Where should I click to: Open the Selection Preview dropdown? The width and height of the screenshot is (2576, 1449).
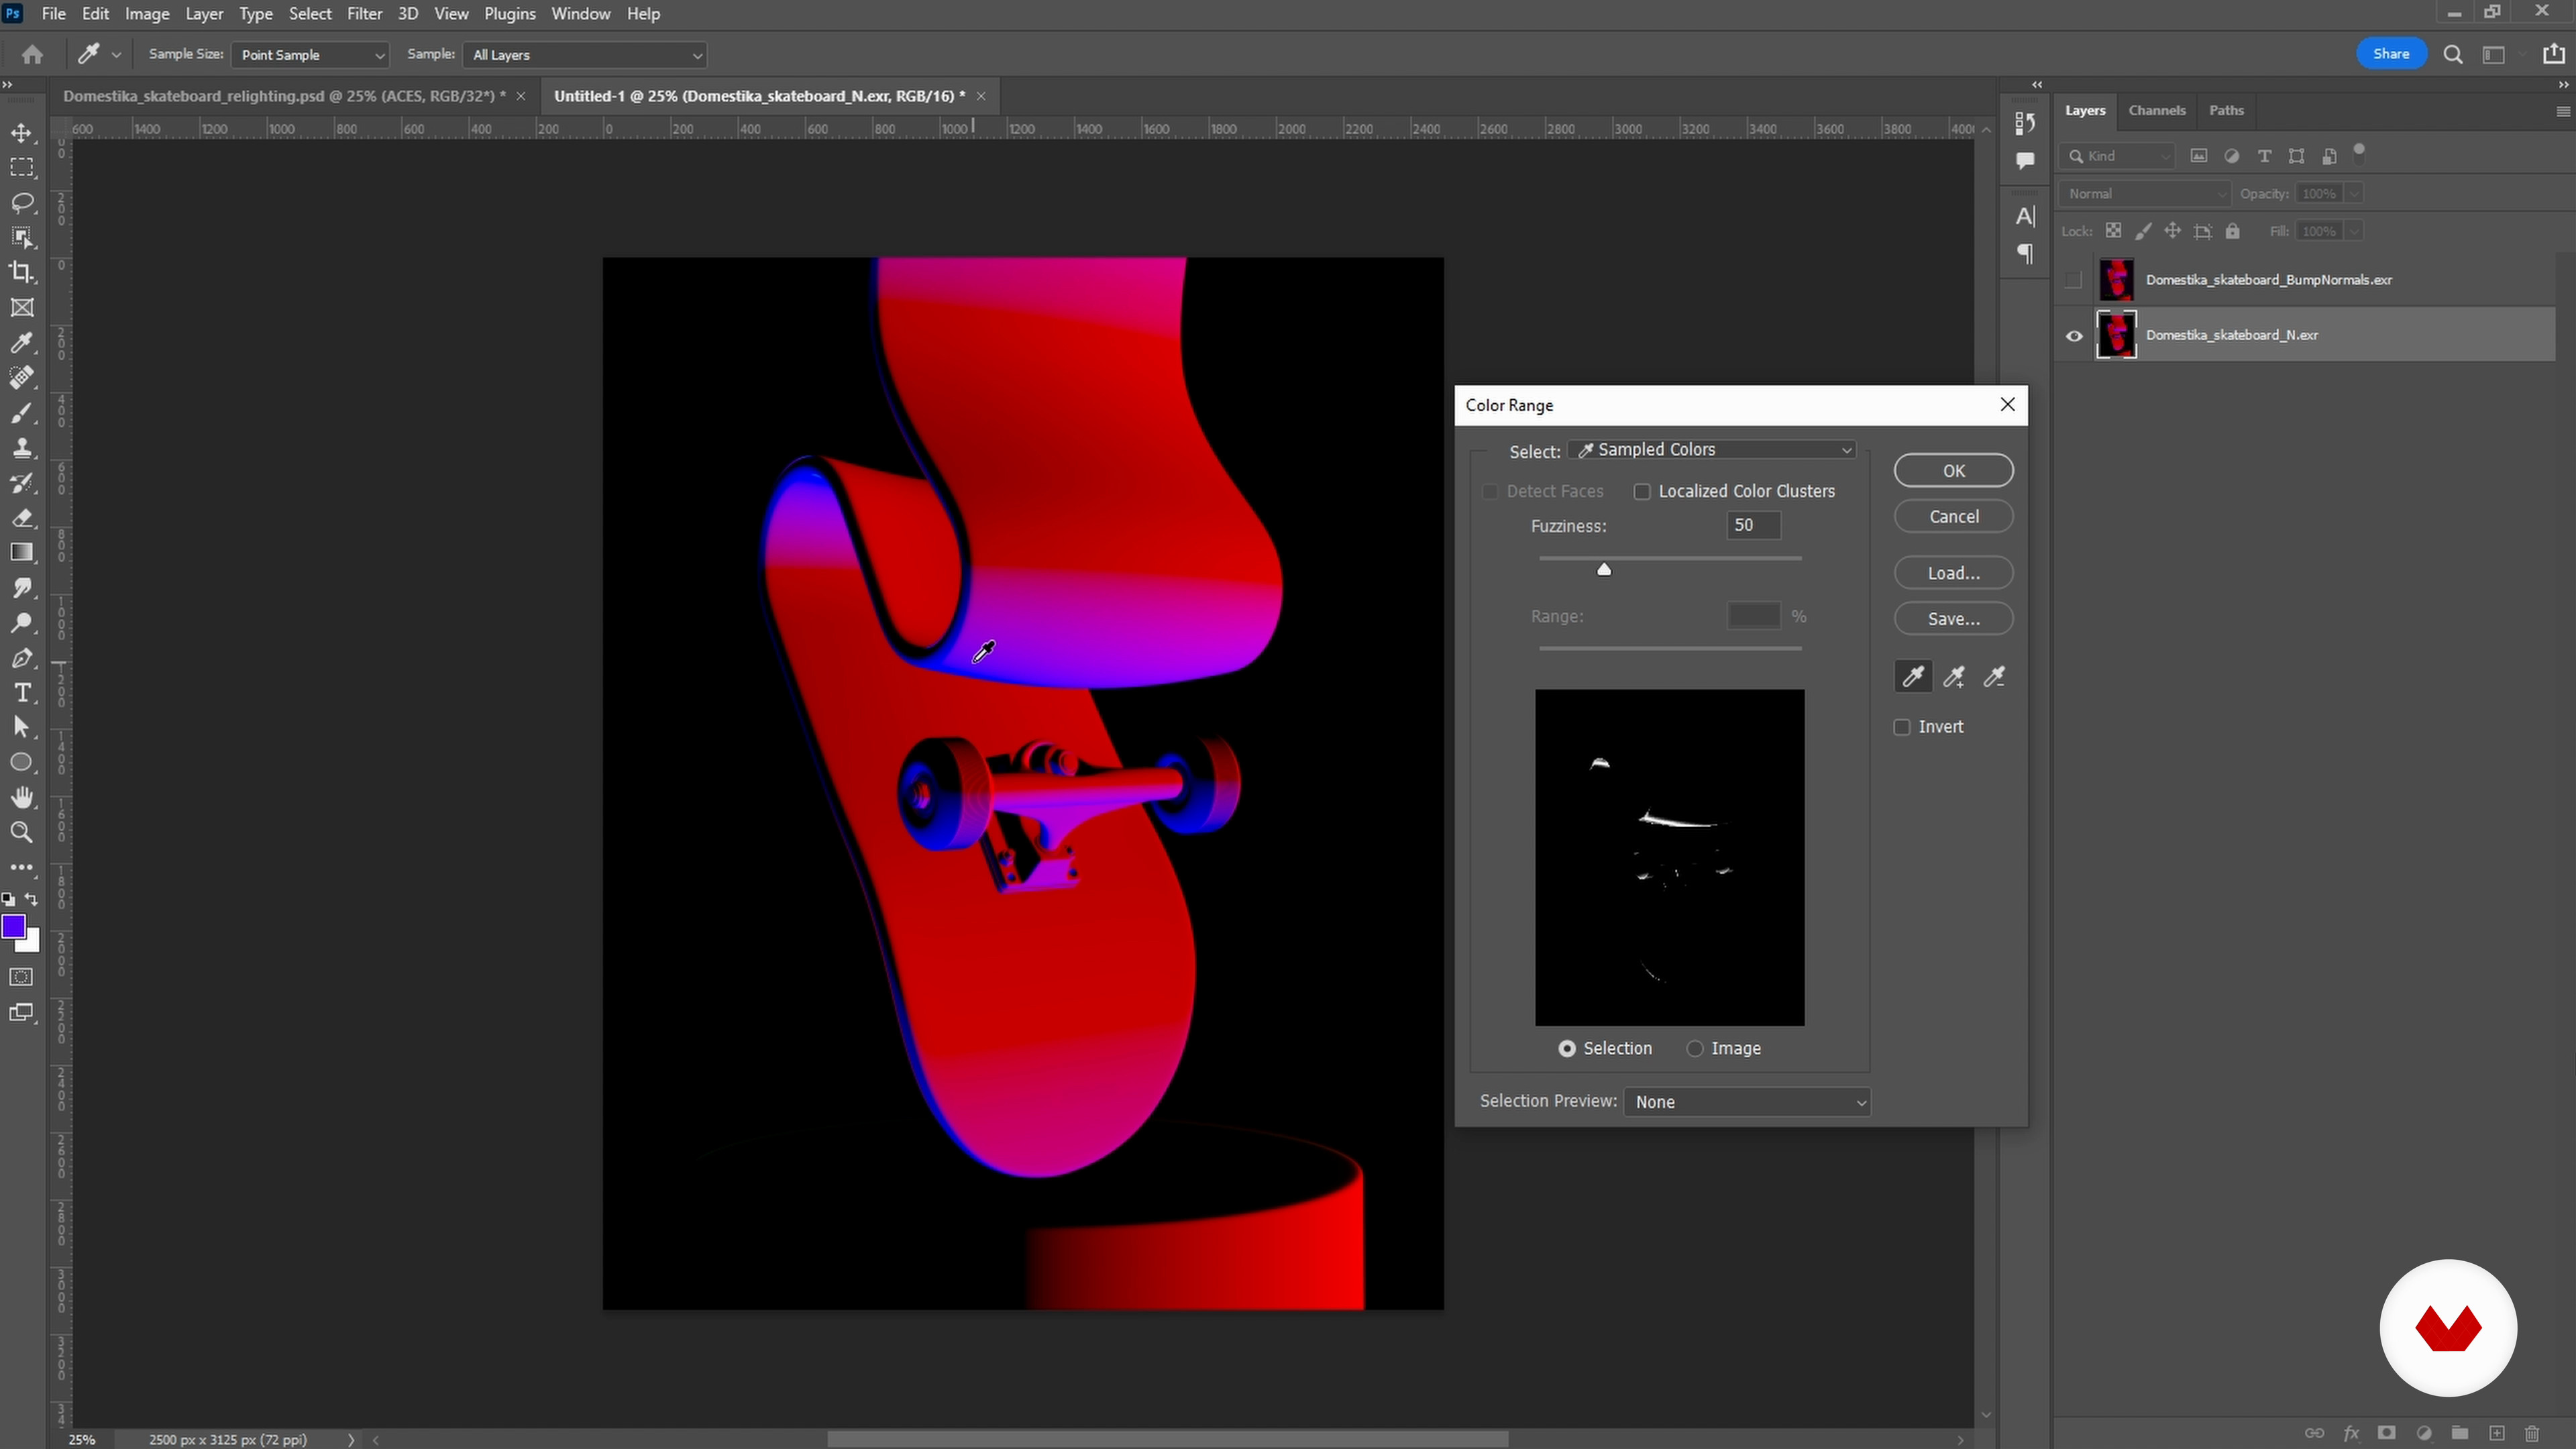(x=1746, y=1102)
